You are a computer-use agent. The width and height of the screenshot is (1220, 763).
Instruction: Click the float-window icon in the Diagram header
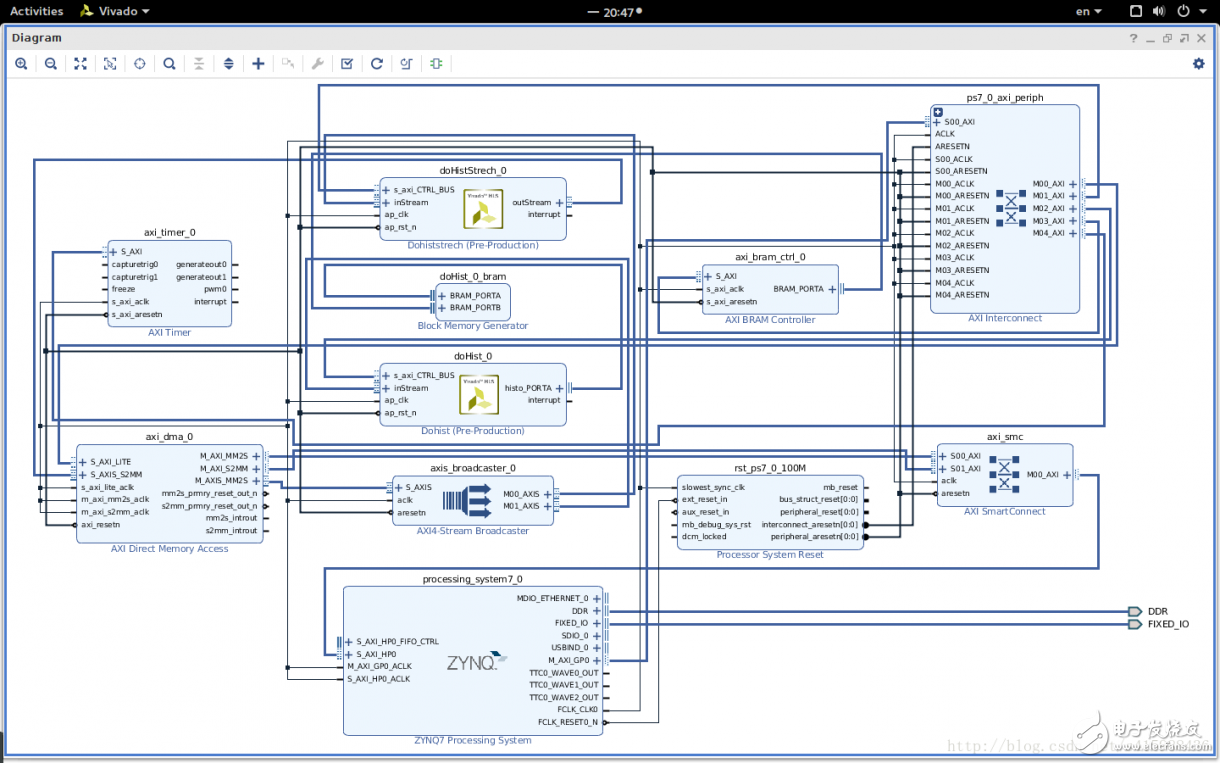1184,38
